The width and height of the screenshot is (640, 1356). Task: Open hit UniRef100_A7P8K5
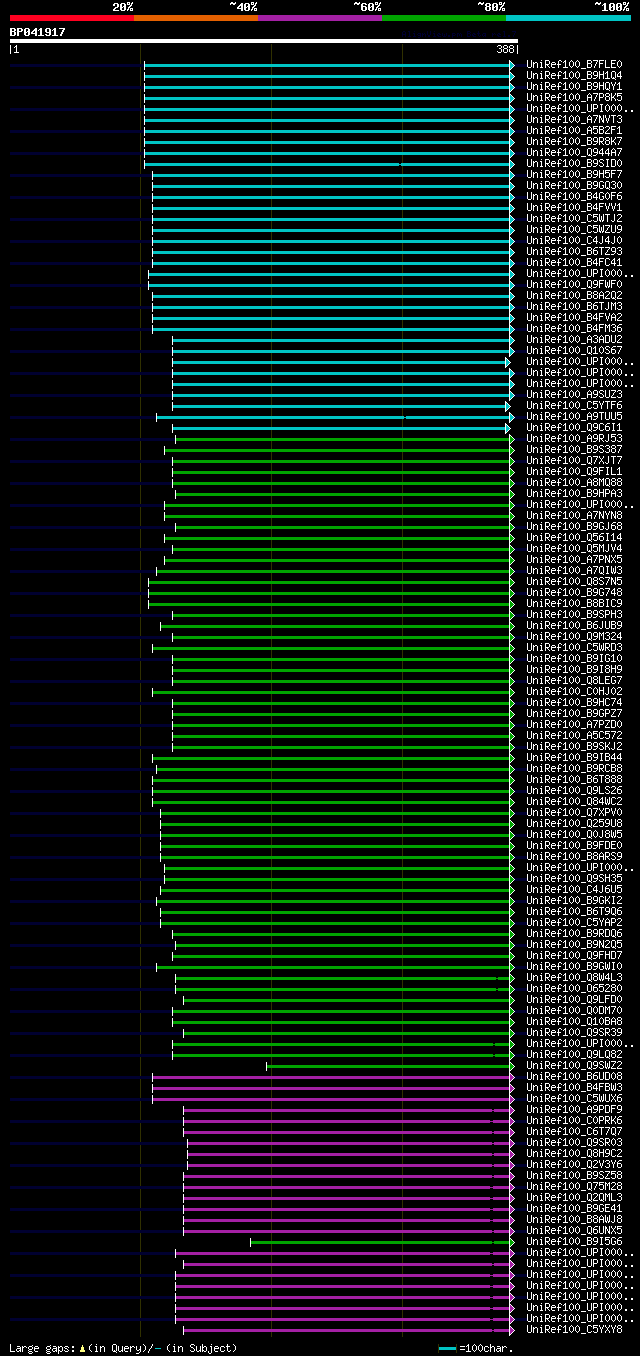(x=574, y=98)
